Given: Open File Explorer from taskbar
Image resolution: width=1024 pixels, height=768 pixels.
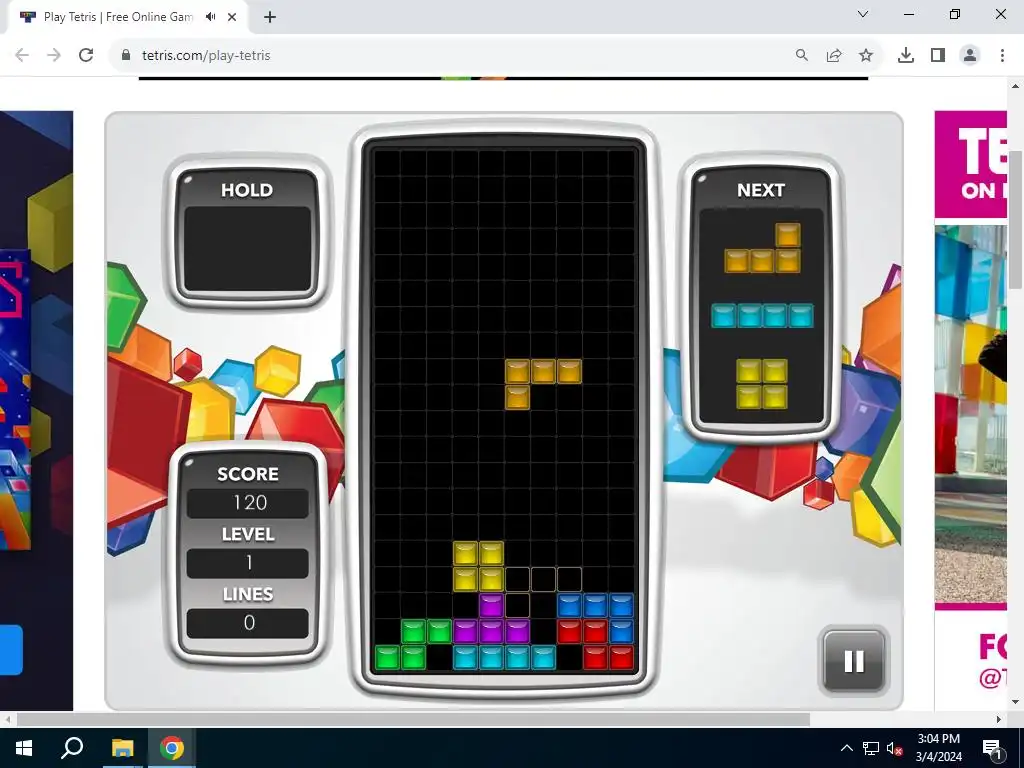Looking at the screenshot, I should pyautogui.click(x=122, y=748).
